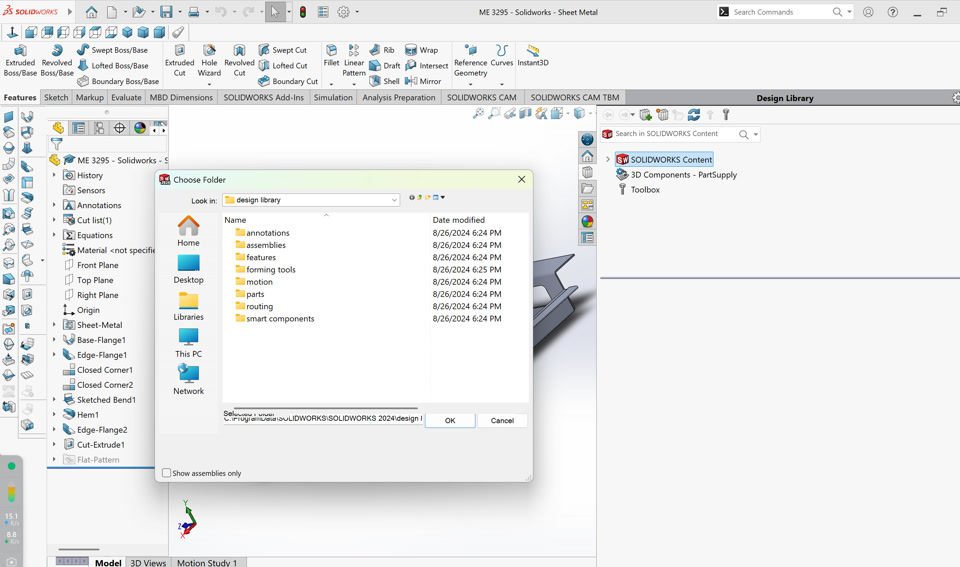Activate the Revolved Cut tool
The height and width of the screenshot is (567, 960).
[x=239, y=60]
